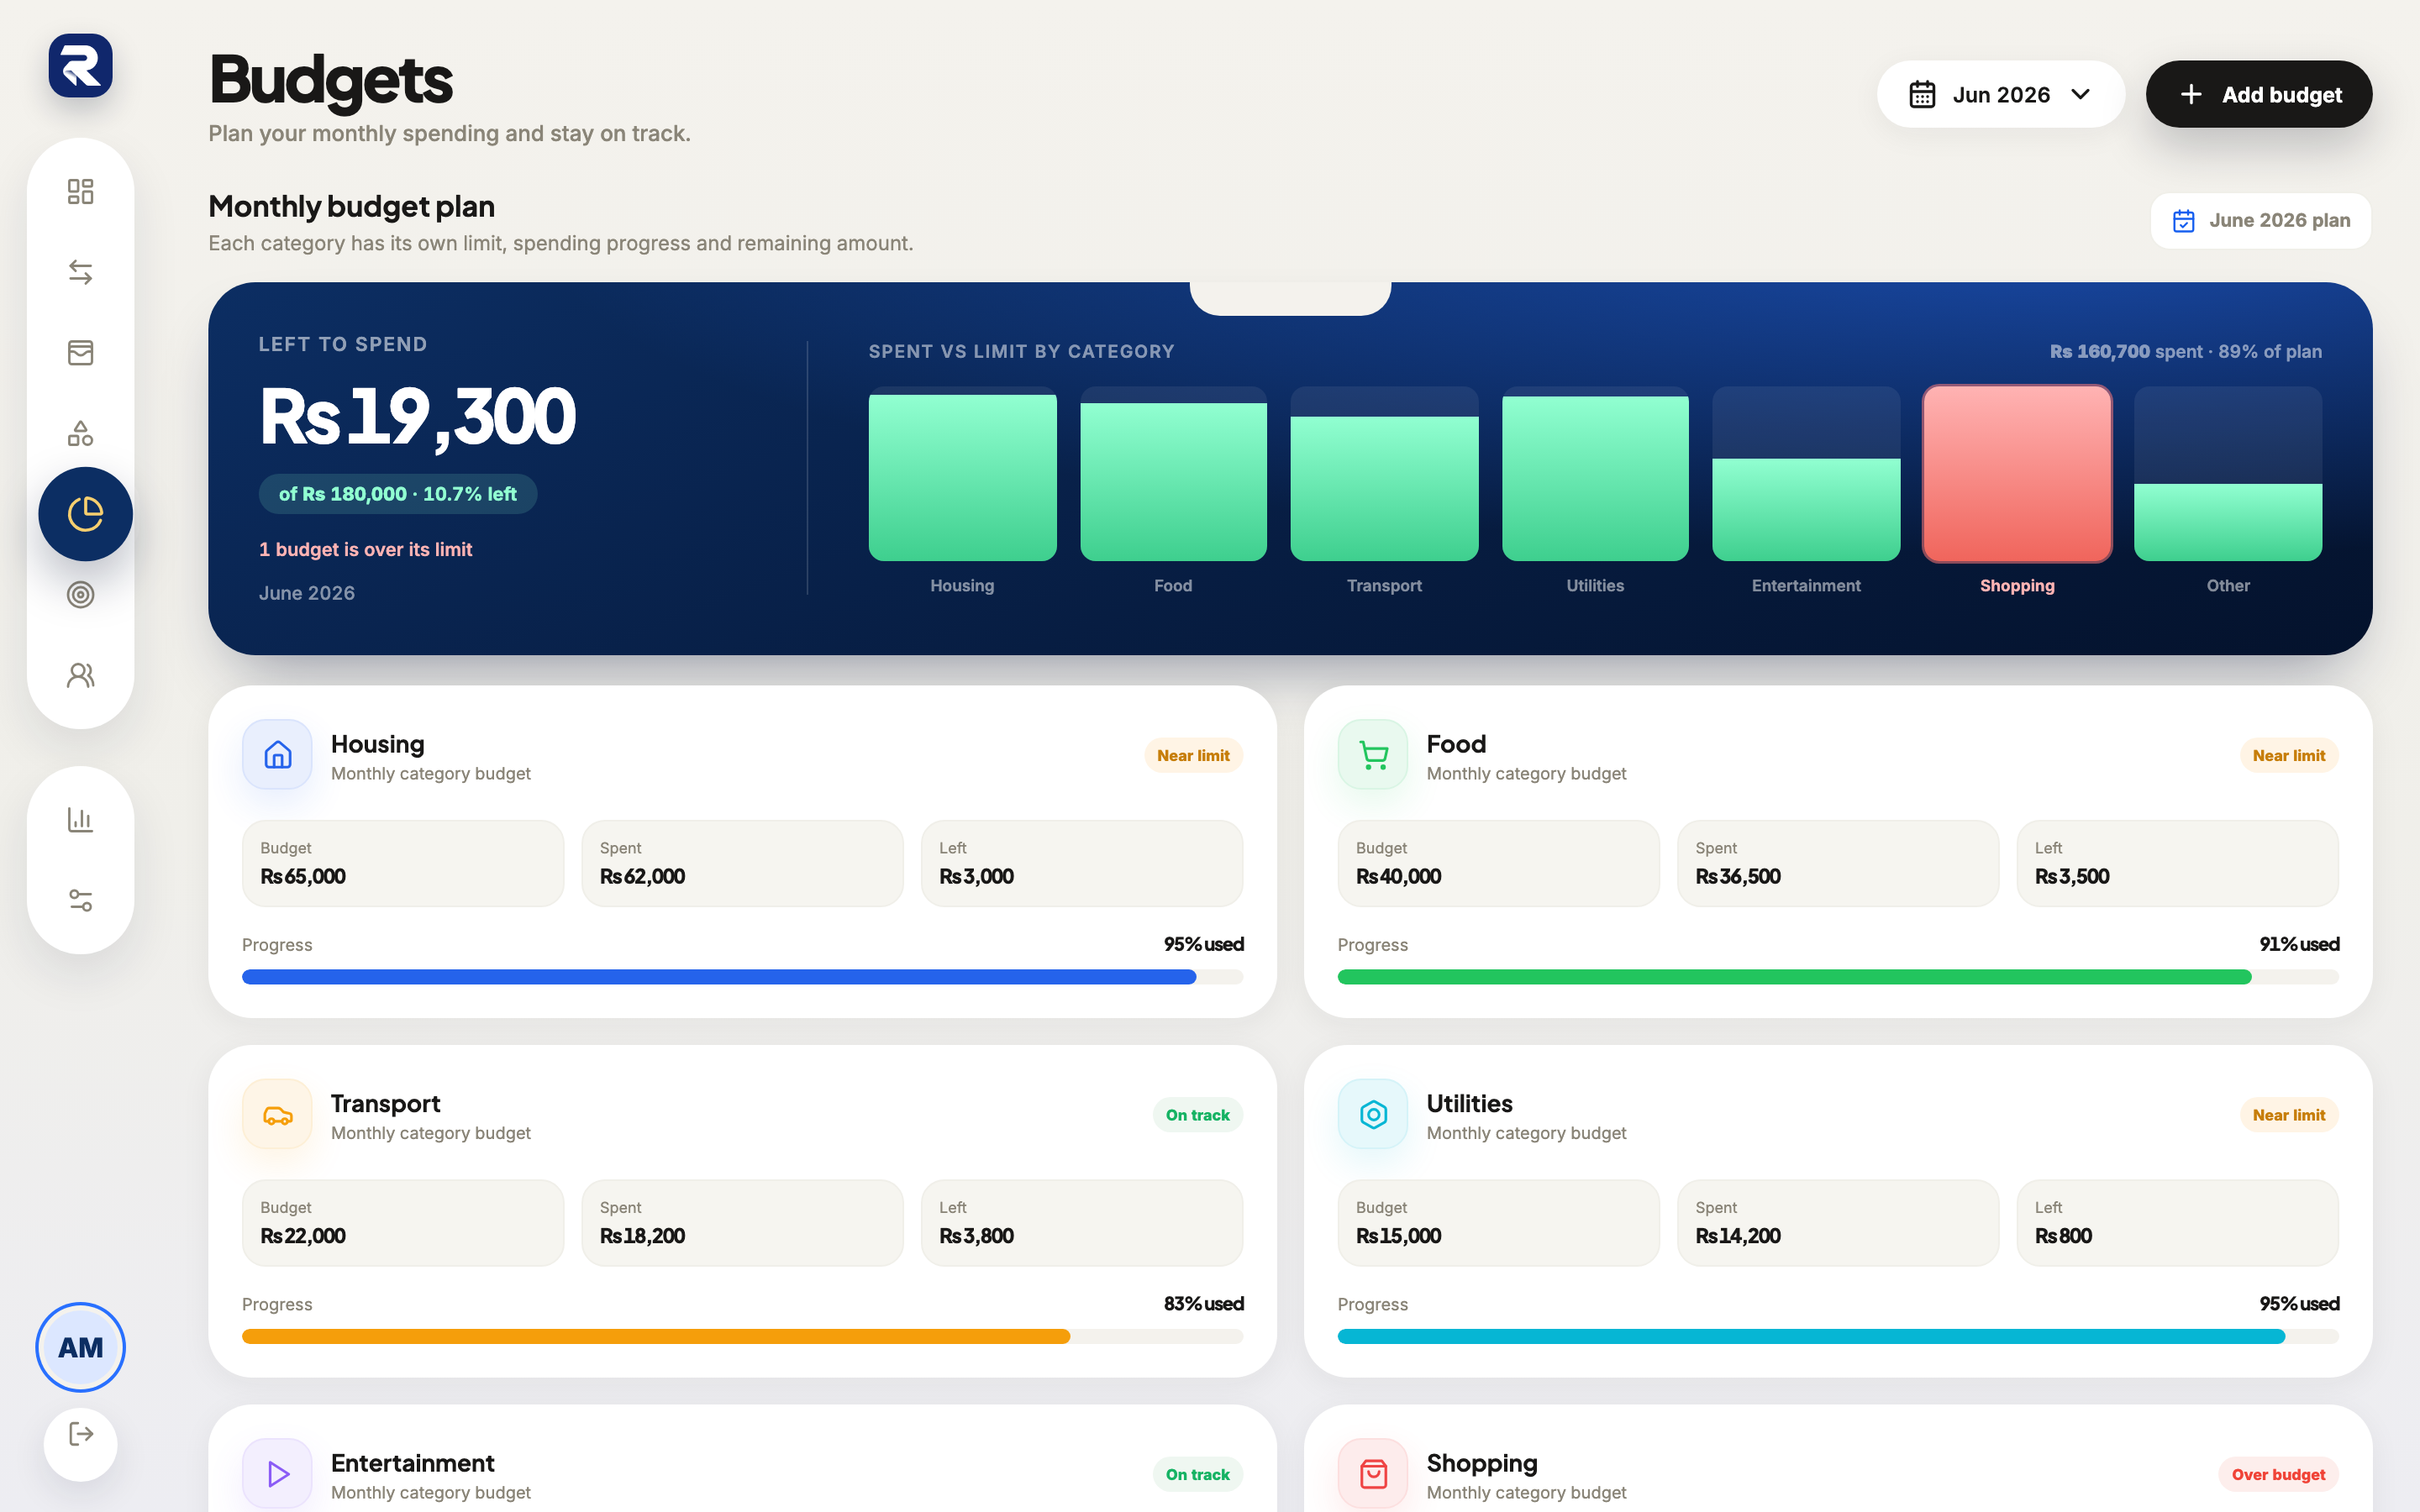Click the Transport car icon
This screenshot has height=1512, width=2420.
(277, 1114)
